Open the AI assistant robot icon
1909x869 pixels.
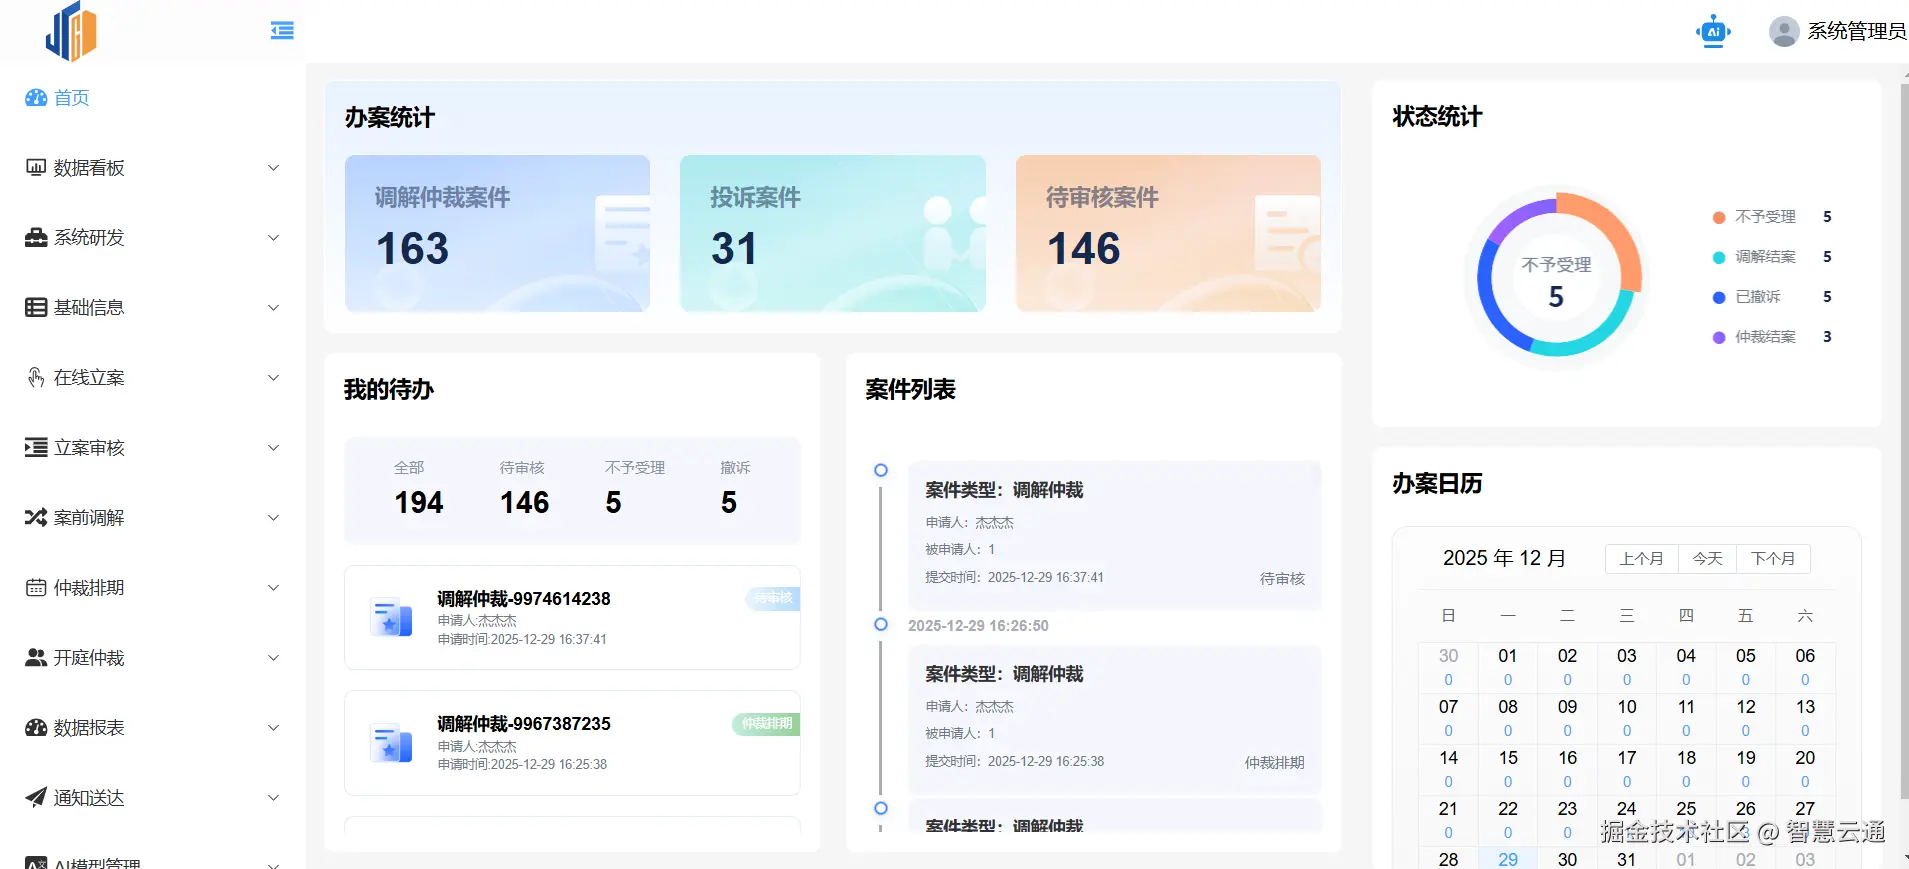(1713, 31)
